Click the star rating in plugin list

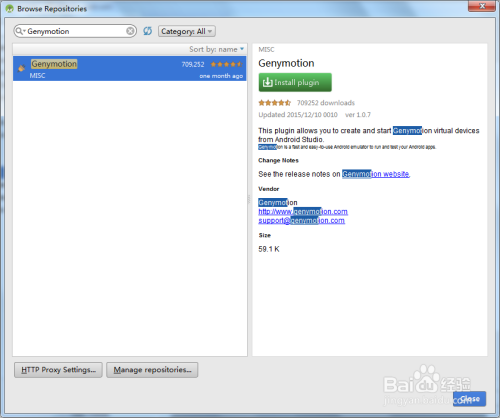[x=226, y=64]
